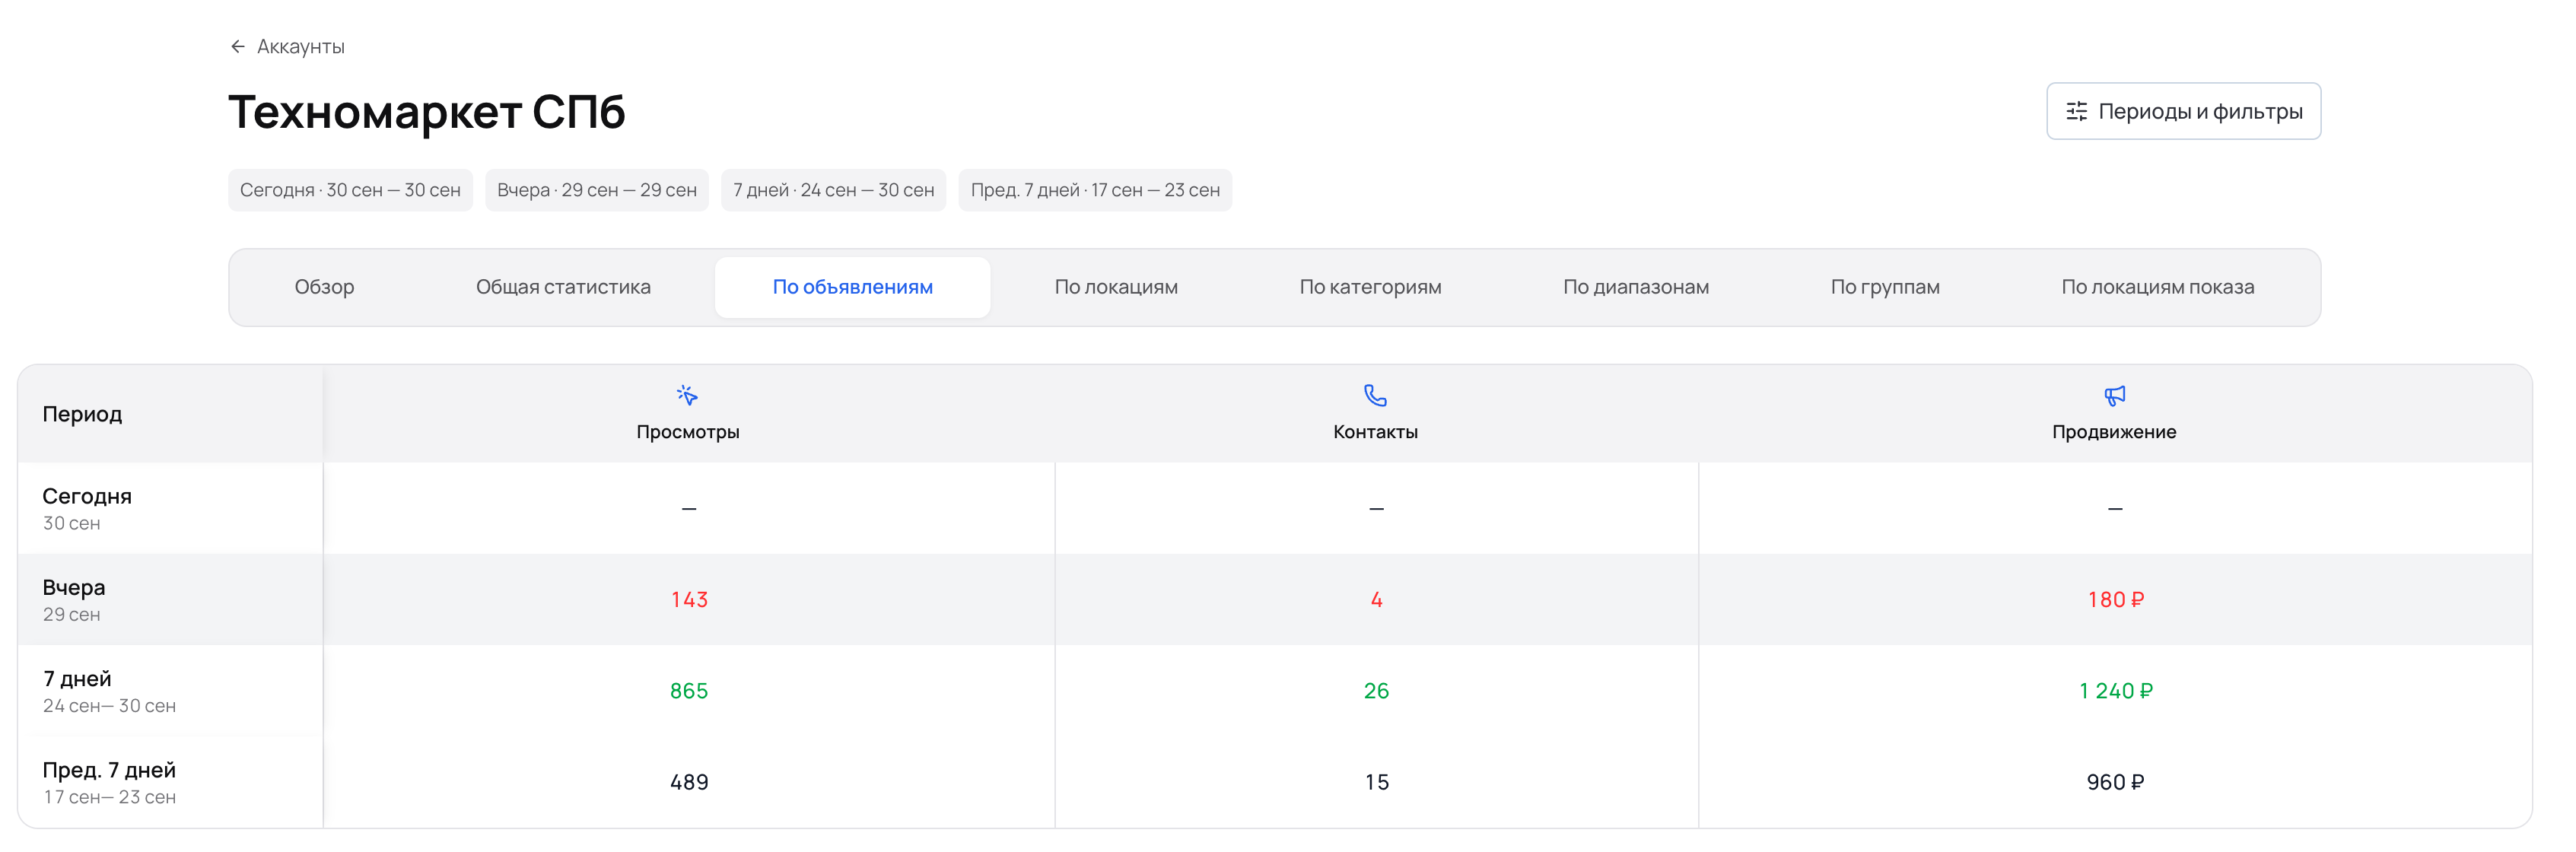The height and width of the screenshot is (852, 2576).
Task: Click the Контакты column label
Action: pos(1375,432)
